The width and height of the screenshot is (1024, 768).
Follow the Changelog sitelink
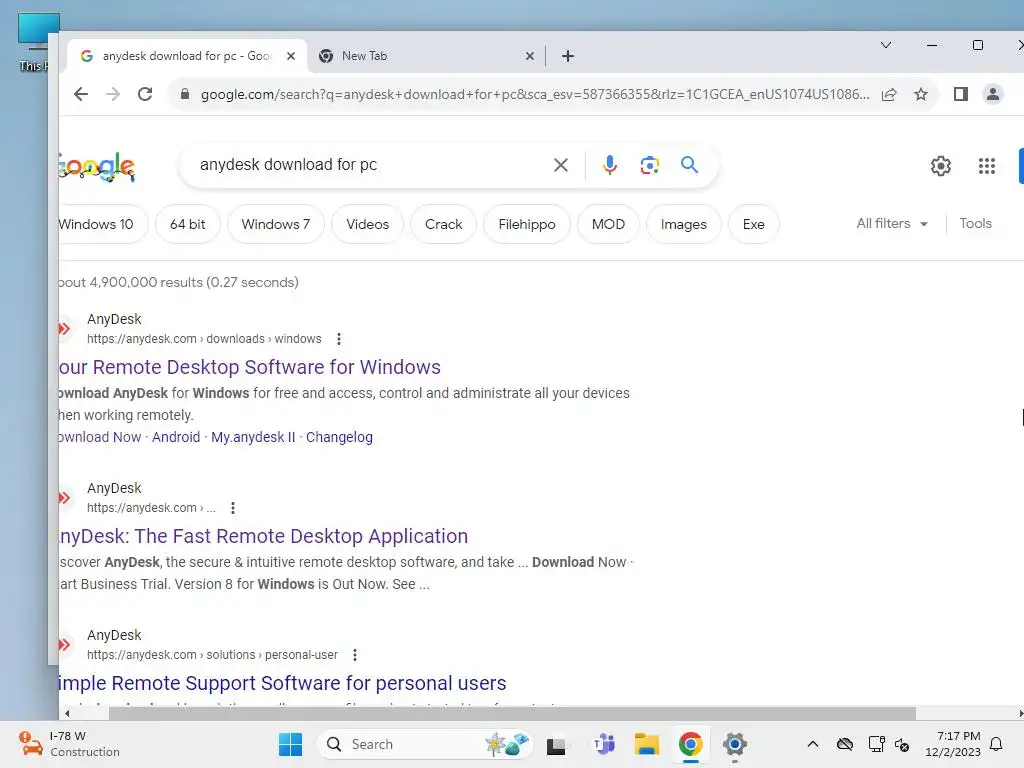click(339, 437)
